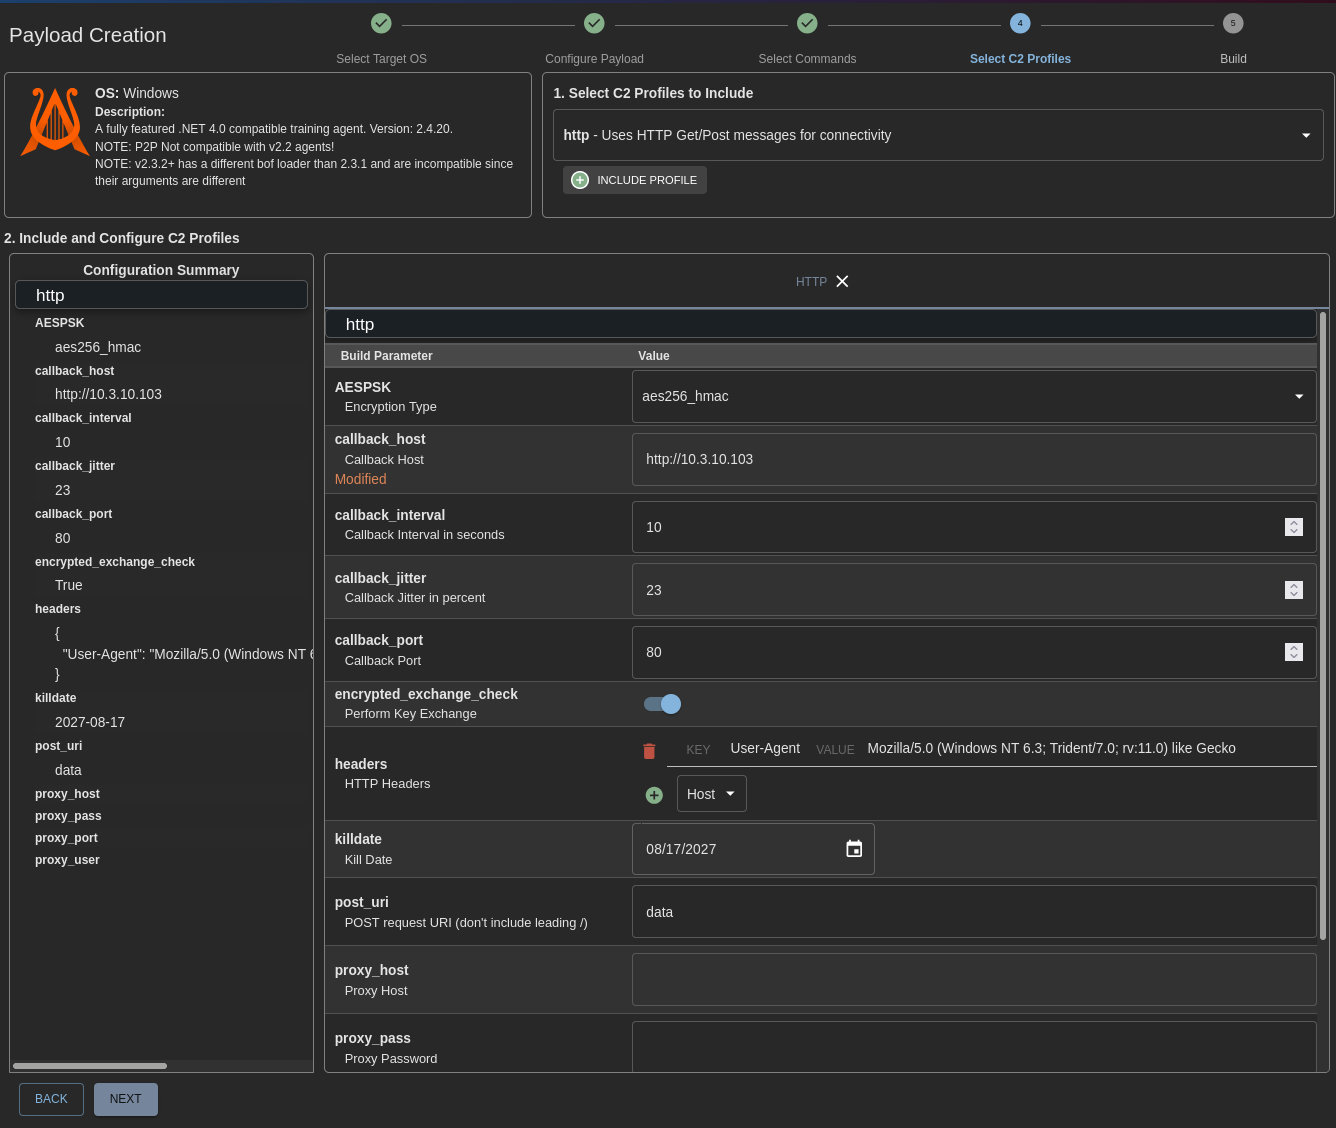The width and height of the screenshot is (1336, 1128).
Task: Click the proxy_host input field
Action: click(x=974, y=980)
